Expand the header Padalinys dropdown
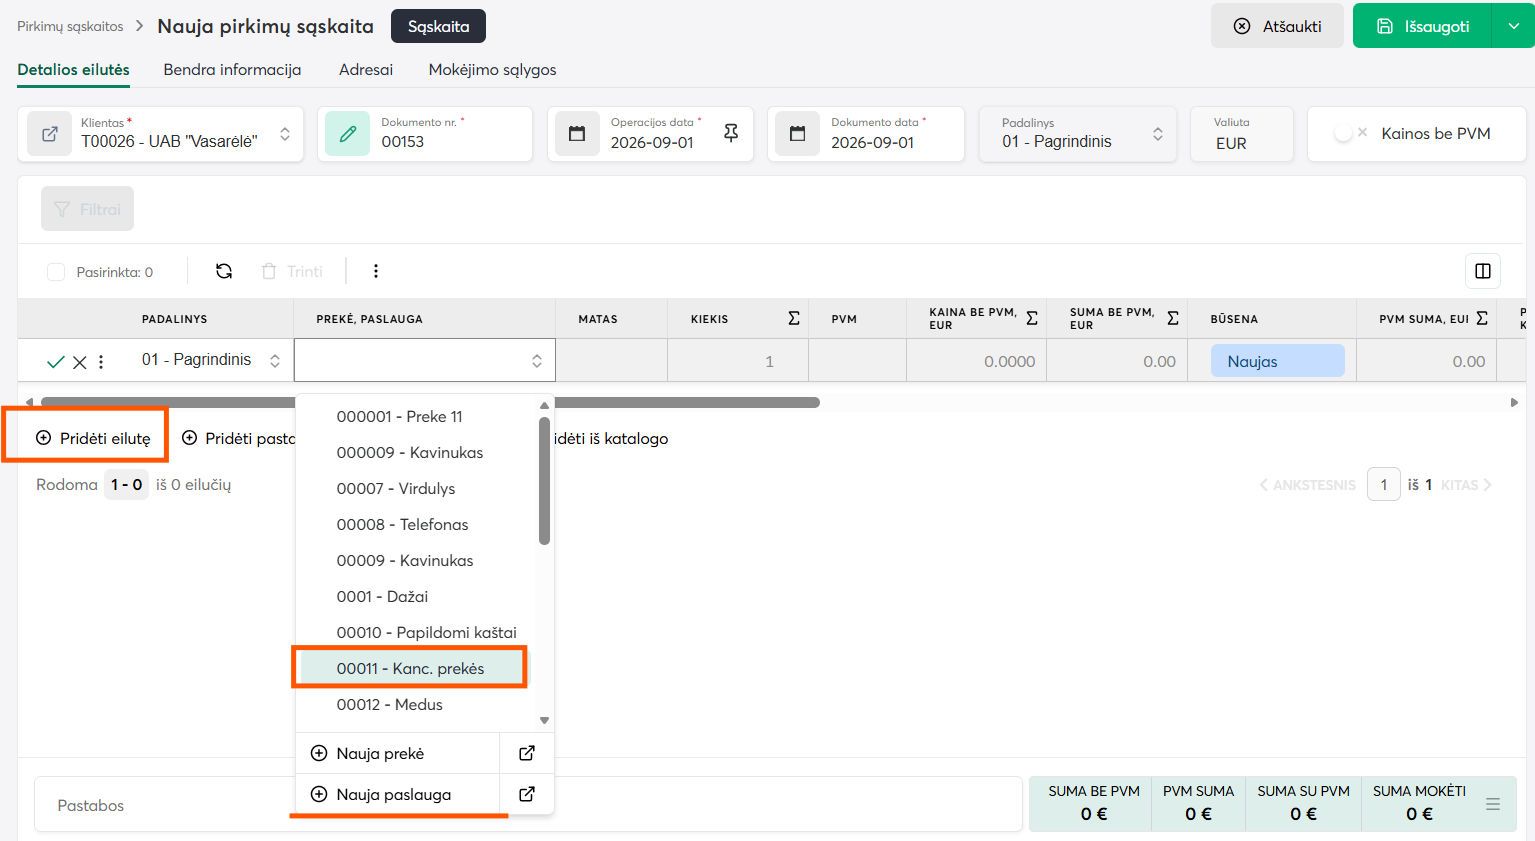Image resolution: width=1535 pixels, height=841 pixels. (1158, 134)
